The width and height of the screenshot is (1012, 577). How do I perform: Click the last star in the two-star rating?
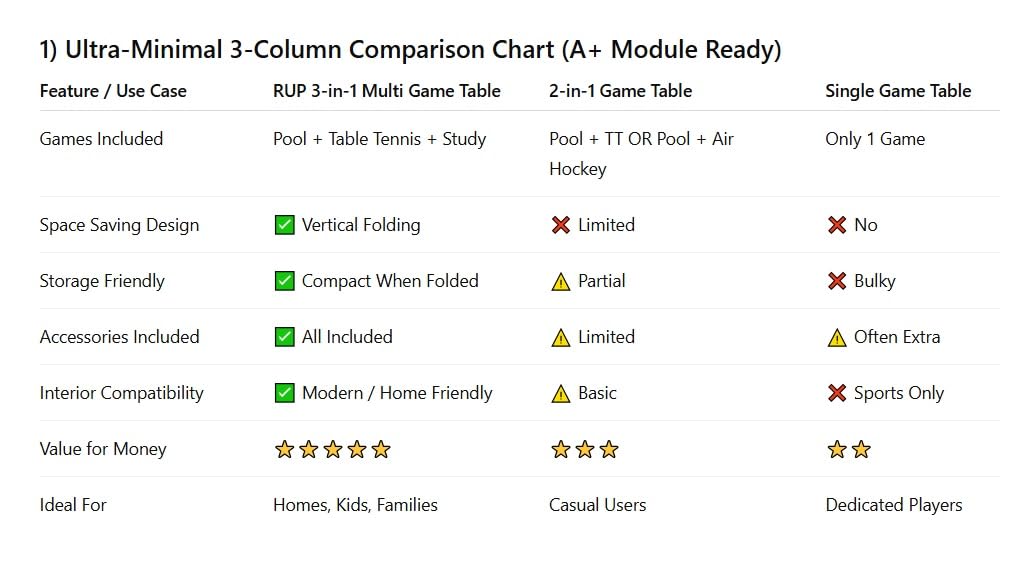pos(861,449)
